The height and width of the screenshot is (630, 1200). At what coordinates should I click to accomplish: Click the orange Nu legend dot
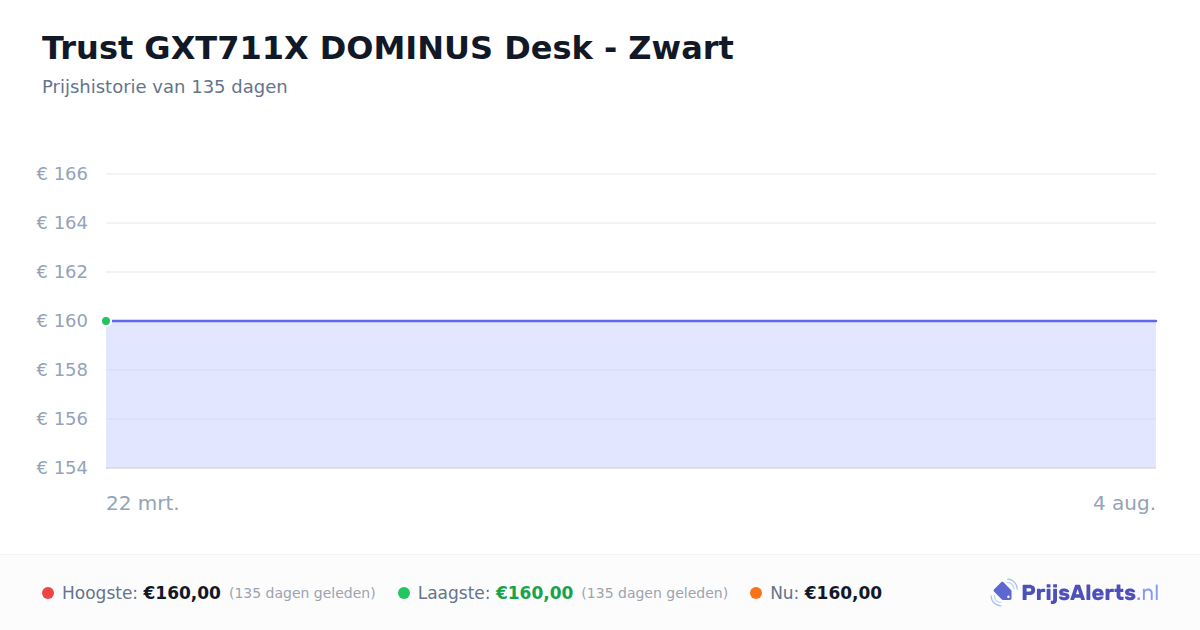[756, 593]
